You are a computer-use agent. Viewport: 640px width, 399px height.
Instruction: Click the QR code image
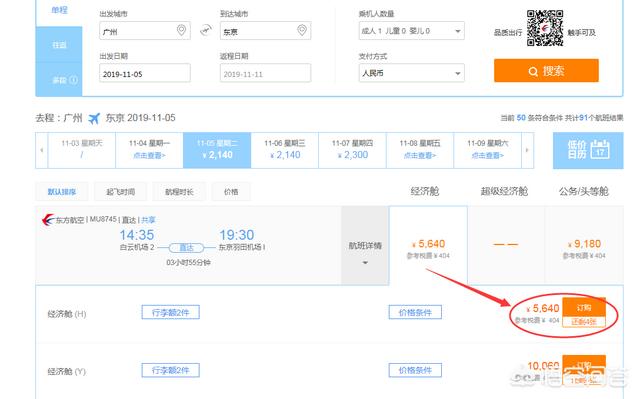[x=544, y=28]
